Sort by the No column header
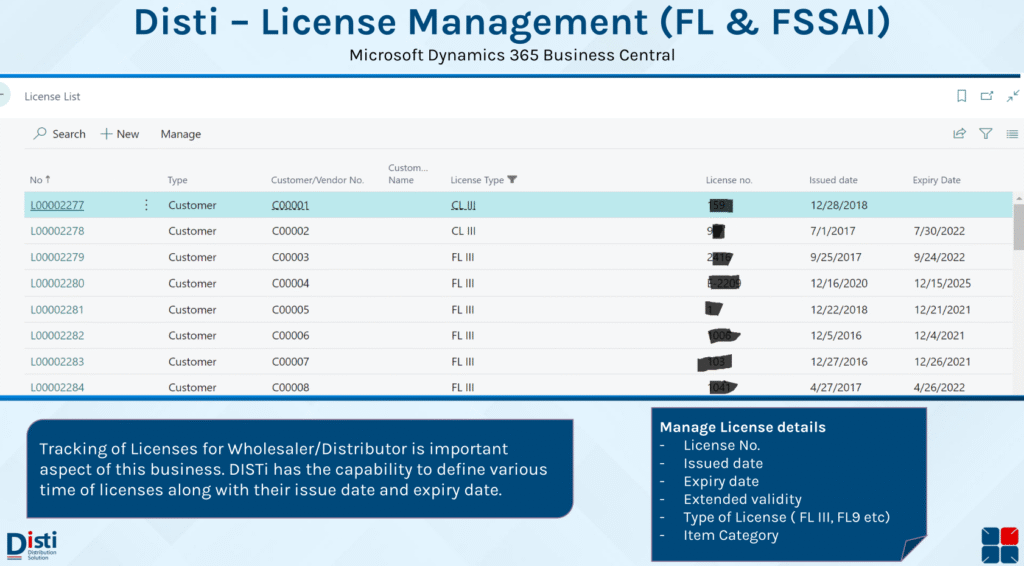 (39, 180)
